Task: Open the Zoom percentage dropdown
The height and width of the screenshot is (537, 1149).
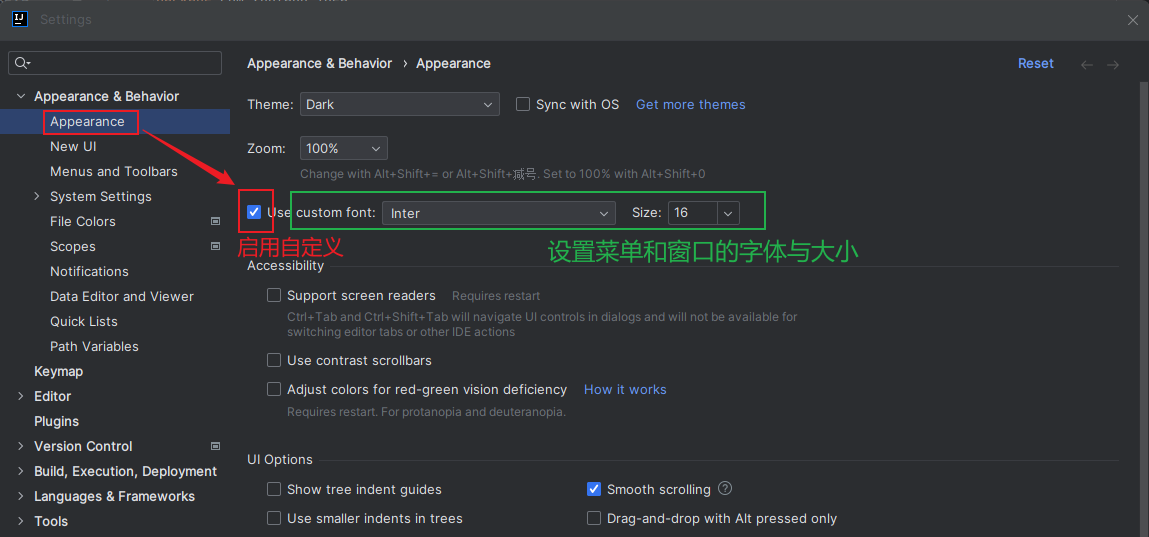Action: click(x=343, y=148)
